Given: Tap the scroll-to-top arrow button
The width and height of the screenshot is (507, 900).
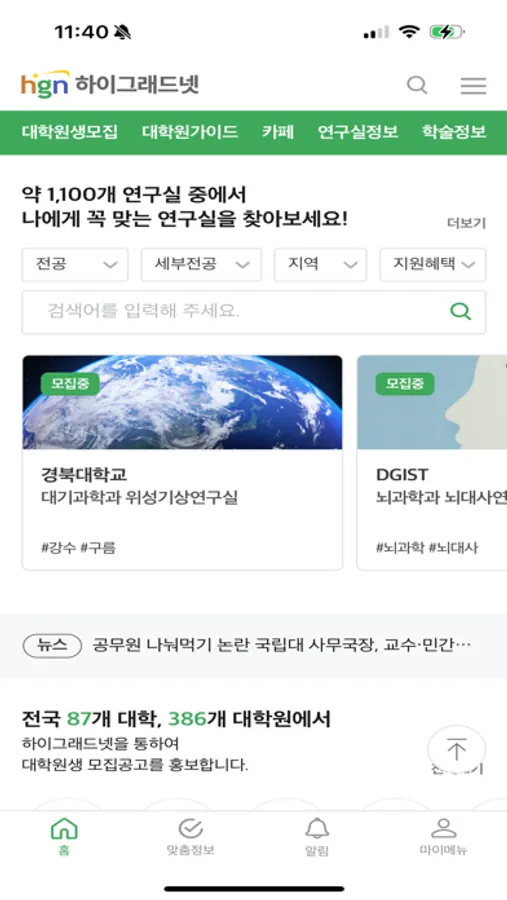Looking at the screenshot, I should point(456,750).
